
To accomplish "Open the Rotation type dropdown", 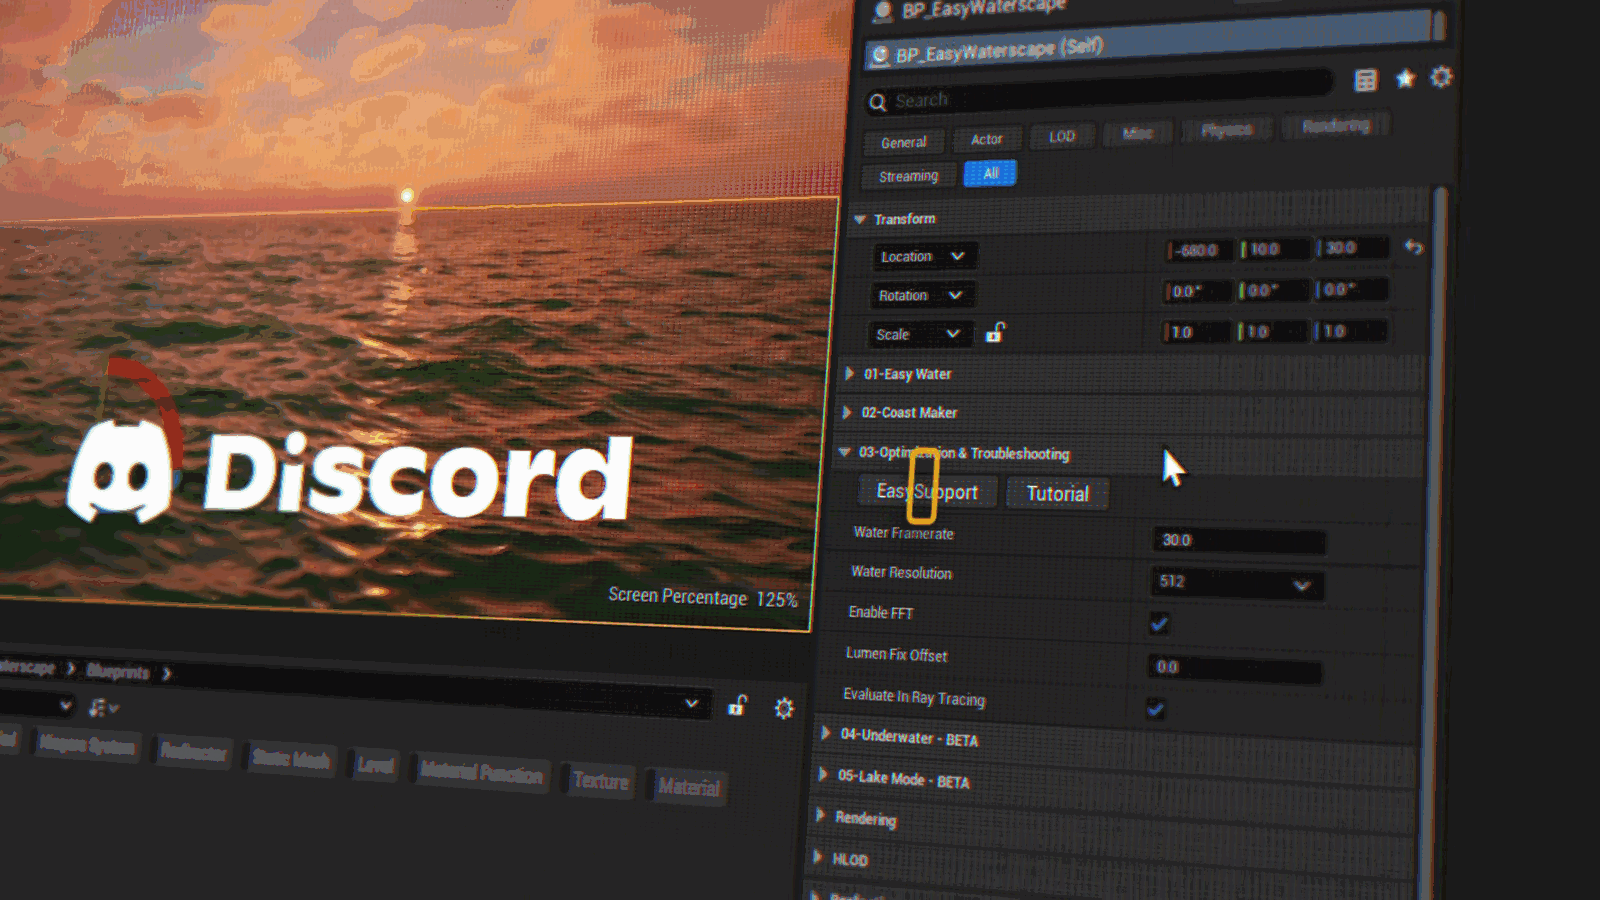I will point(921,295).
